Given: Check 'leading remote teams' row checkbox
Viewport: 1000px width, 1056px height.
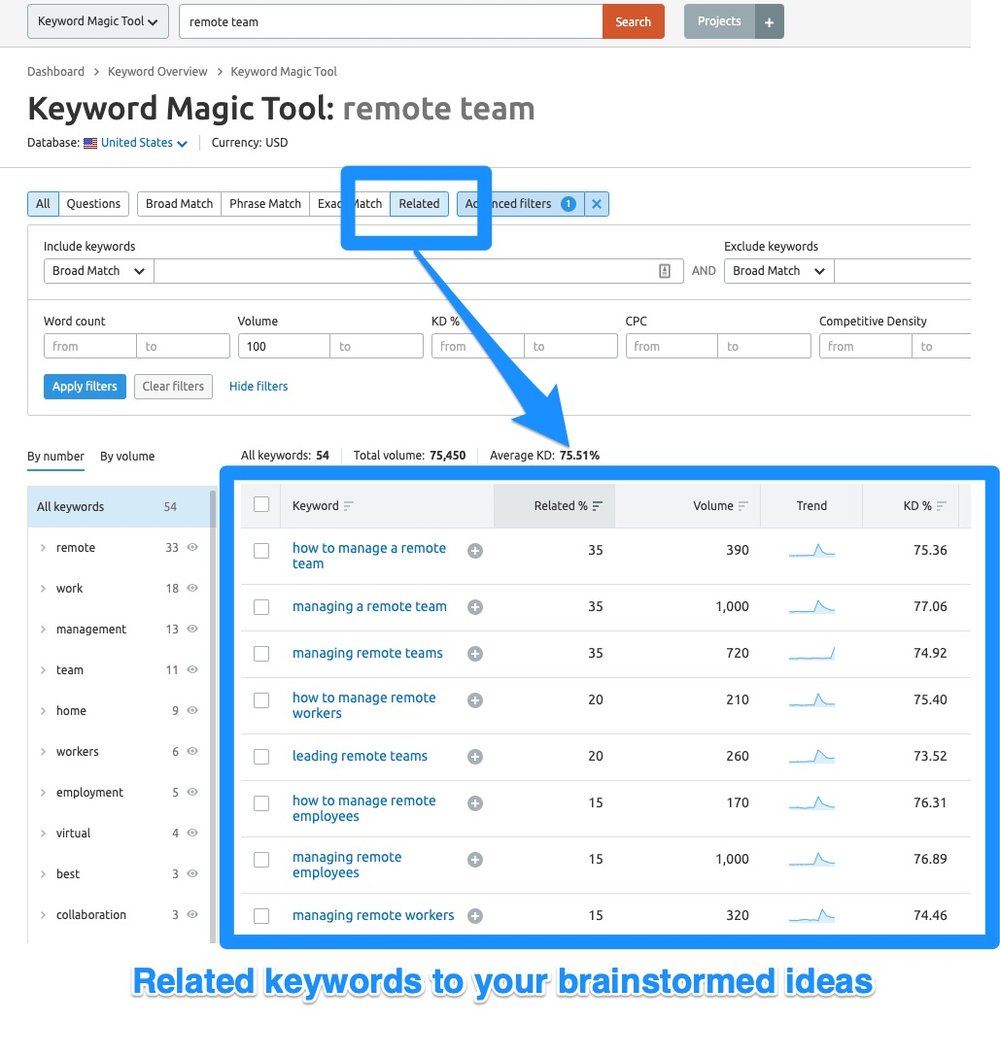Looking at the screenshot, I should click(261, 756).
